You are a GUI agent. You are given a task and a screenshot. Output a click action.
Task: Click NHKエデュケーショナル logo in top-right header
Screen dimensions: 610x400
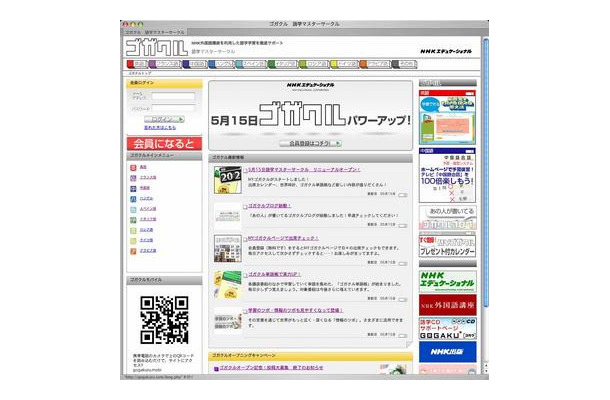click(x=446, y=51)
